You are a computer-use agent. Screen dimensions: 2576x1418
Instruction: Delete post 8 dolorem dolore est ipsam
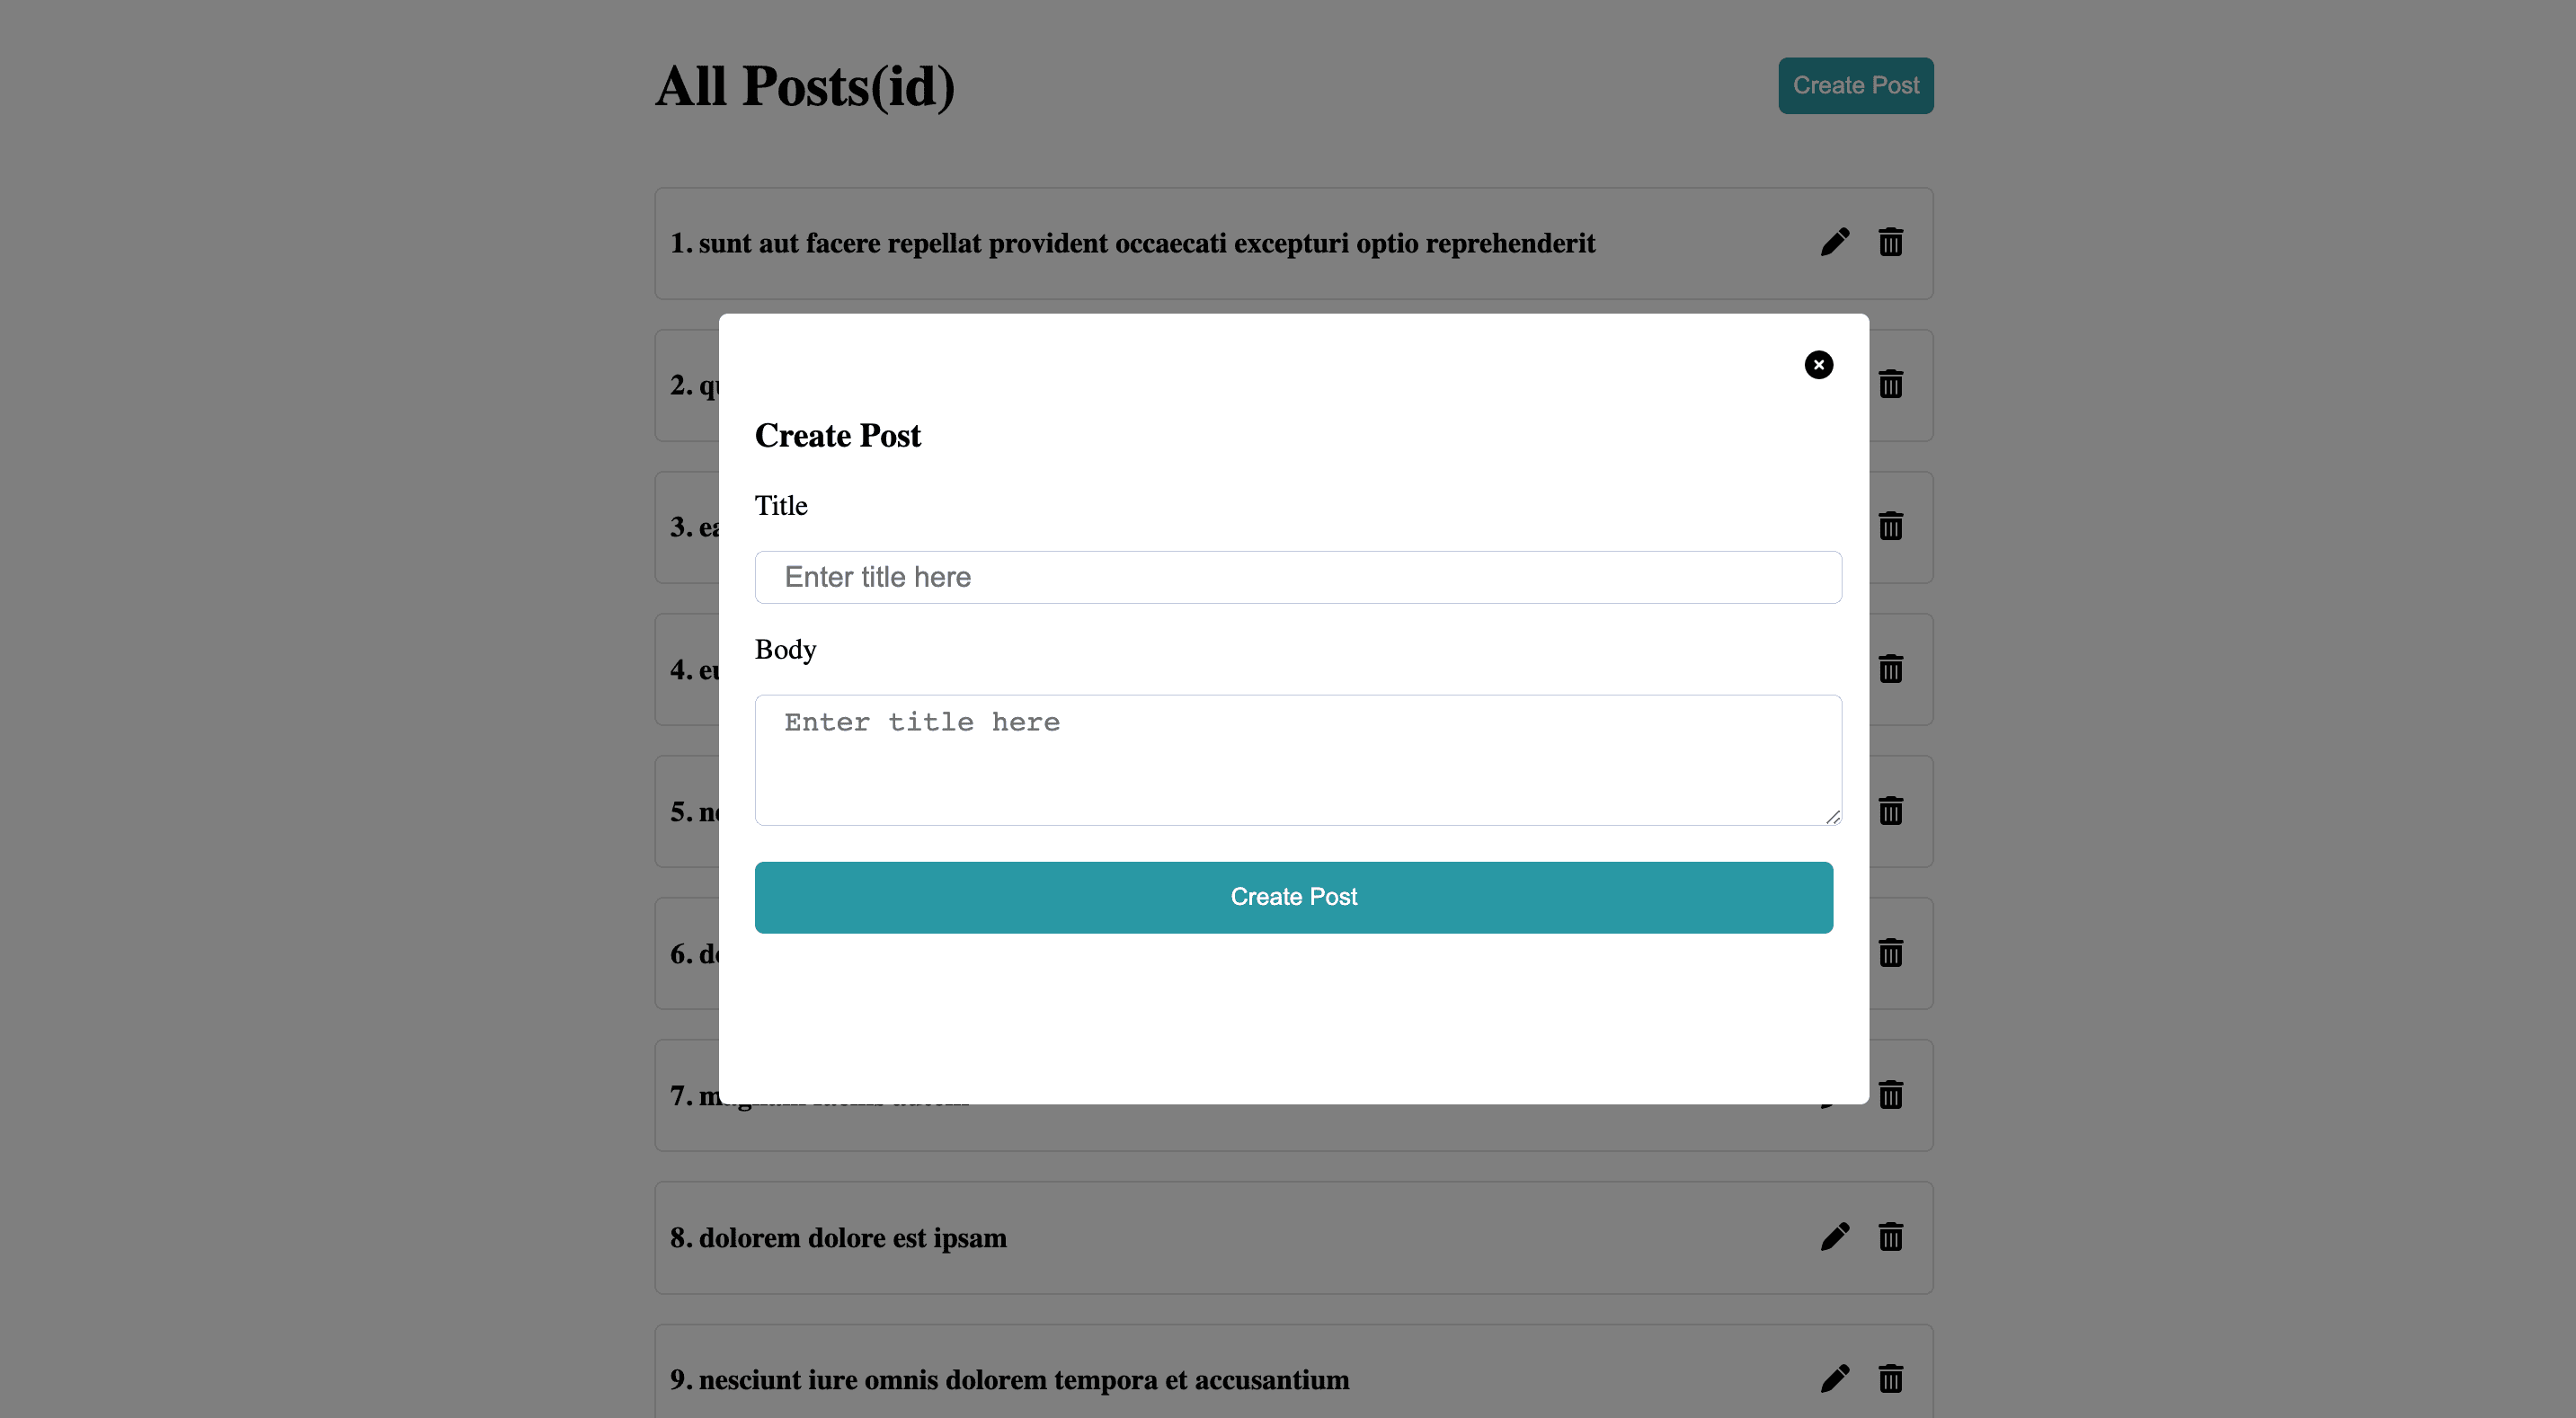[x=1890, y=1237]
